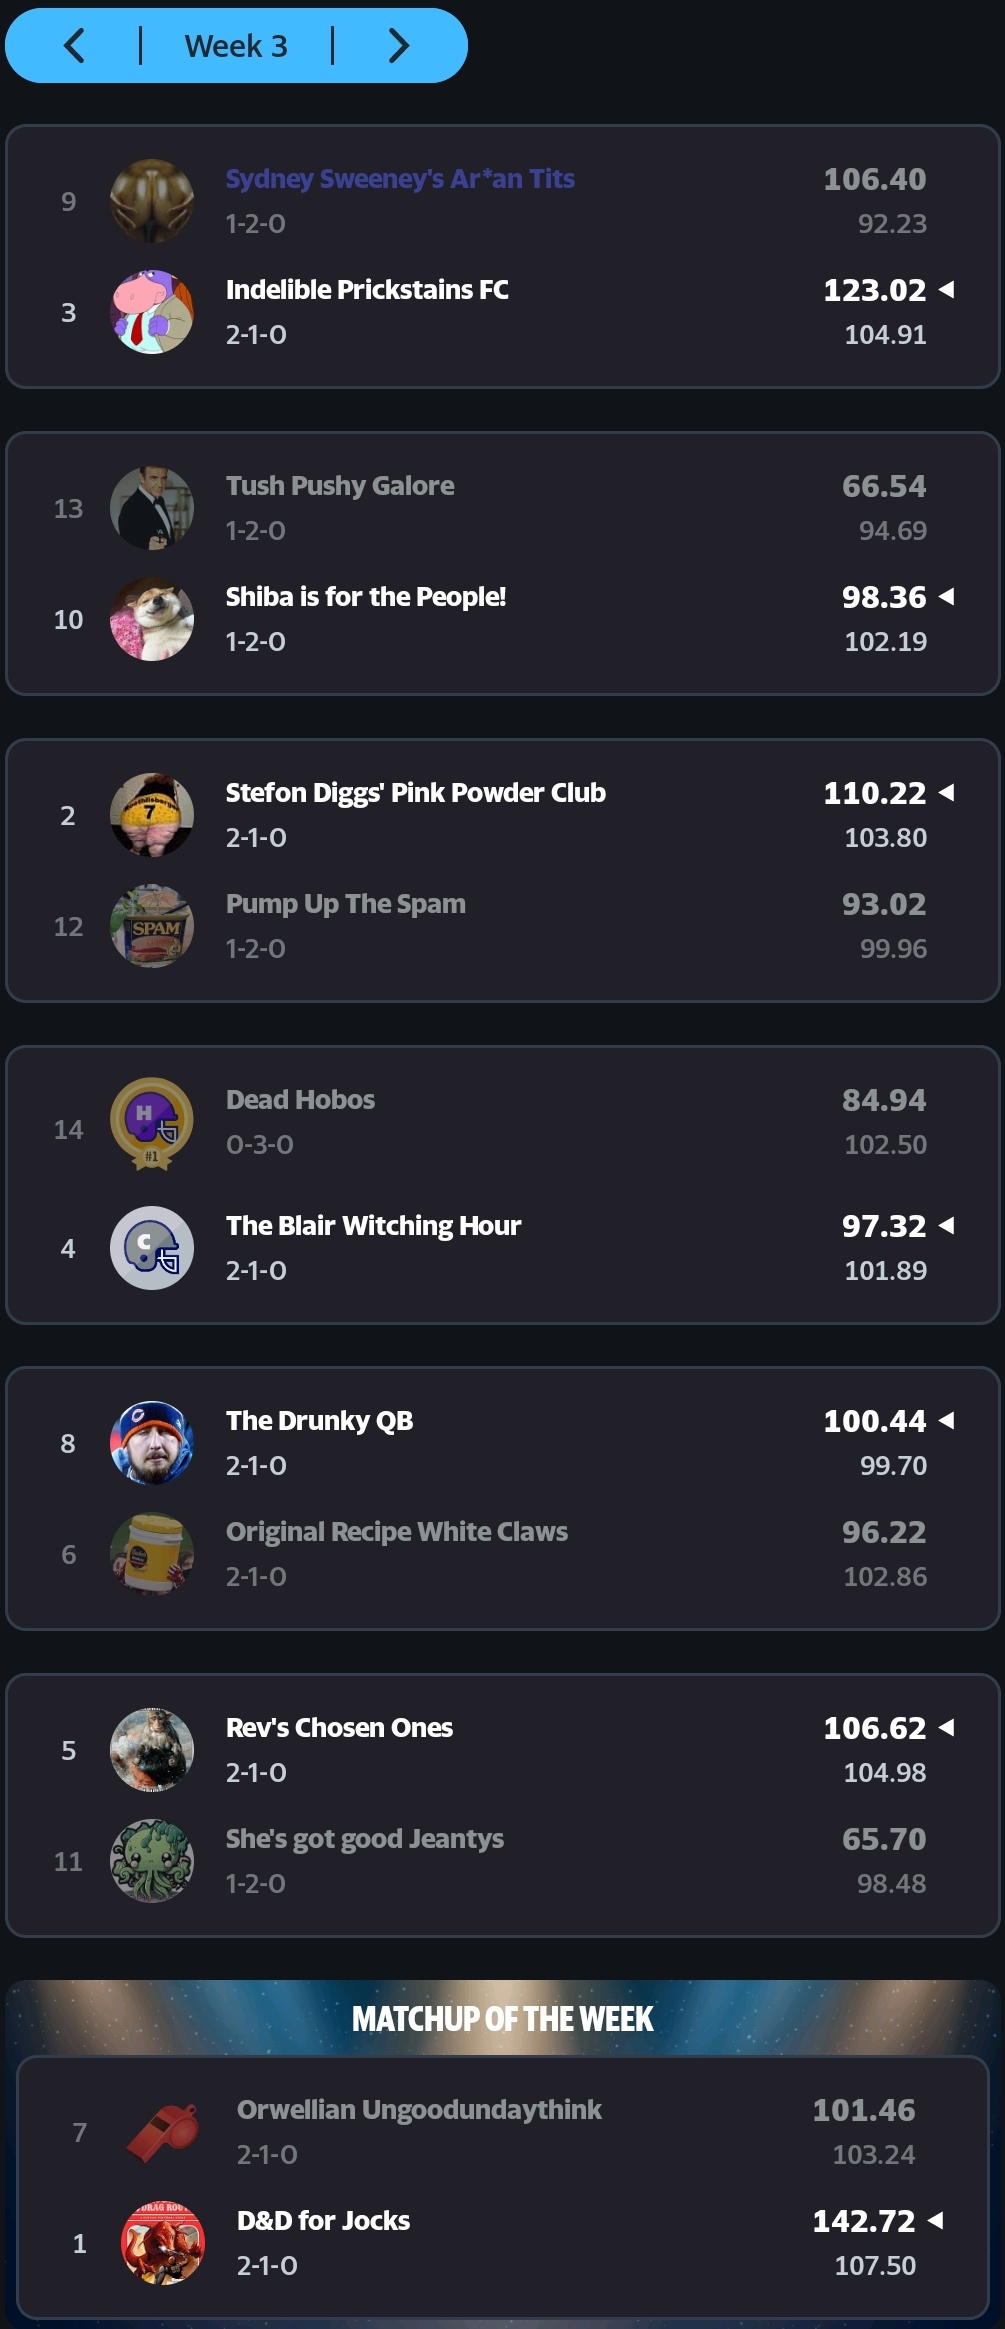Screen dimensions: 1005x2329
Task: Open Tush Pushy Galore team page
Action: [x=340, y=486]
